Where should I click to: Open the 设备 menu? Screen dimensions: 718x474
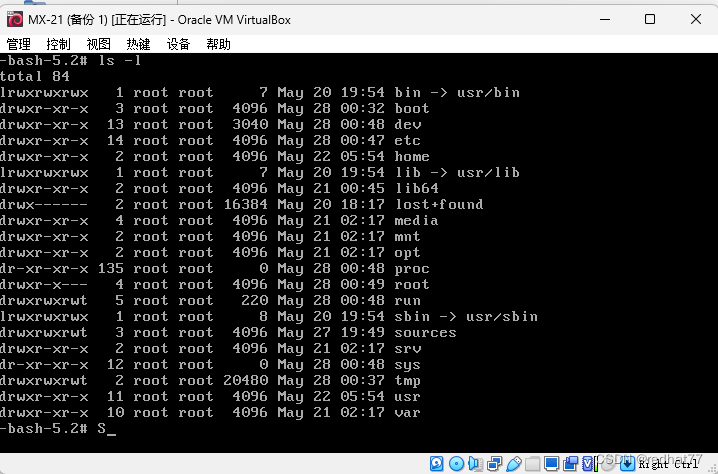click(x=178, y=44)
